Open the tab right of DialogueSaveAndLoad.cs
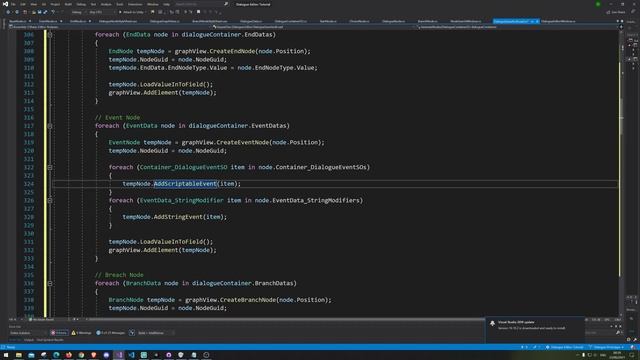This screenshot has width=640, height=360. click(558, 21)
